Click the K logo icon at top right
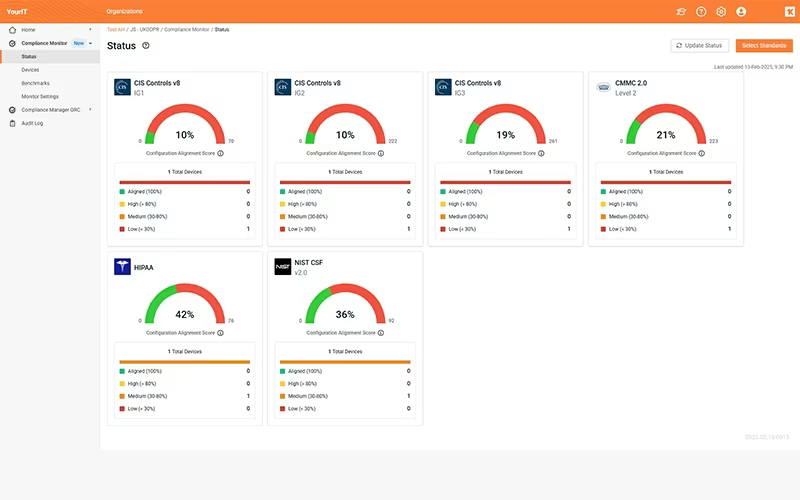Screen dimensions: 800x500 (x=789, y=12)
